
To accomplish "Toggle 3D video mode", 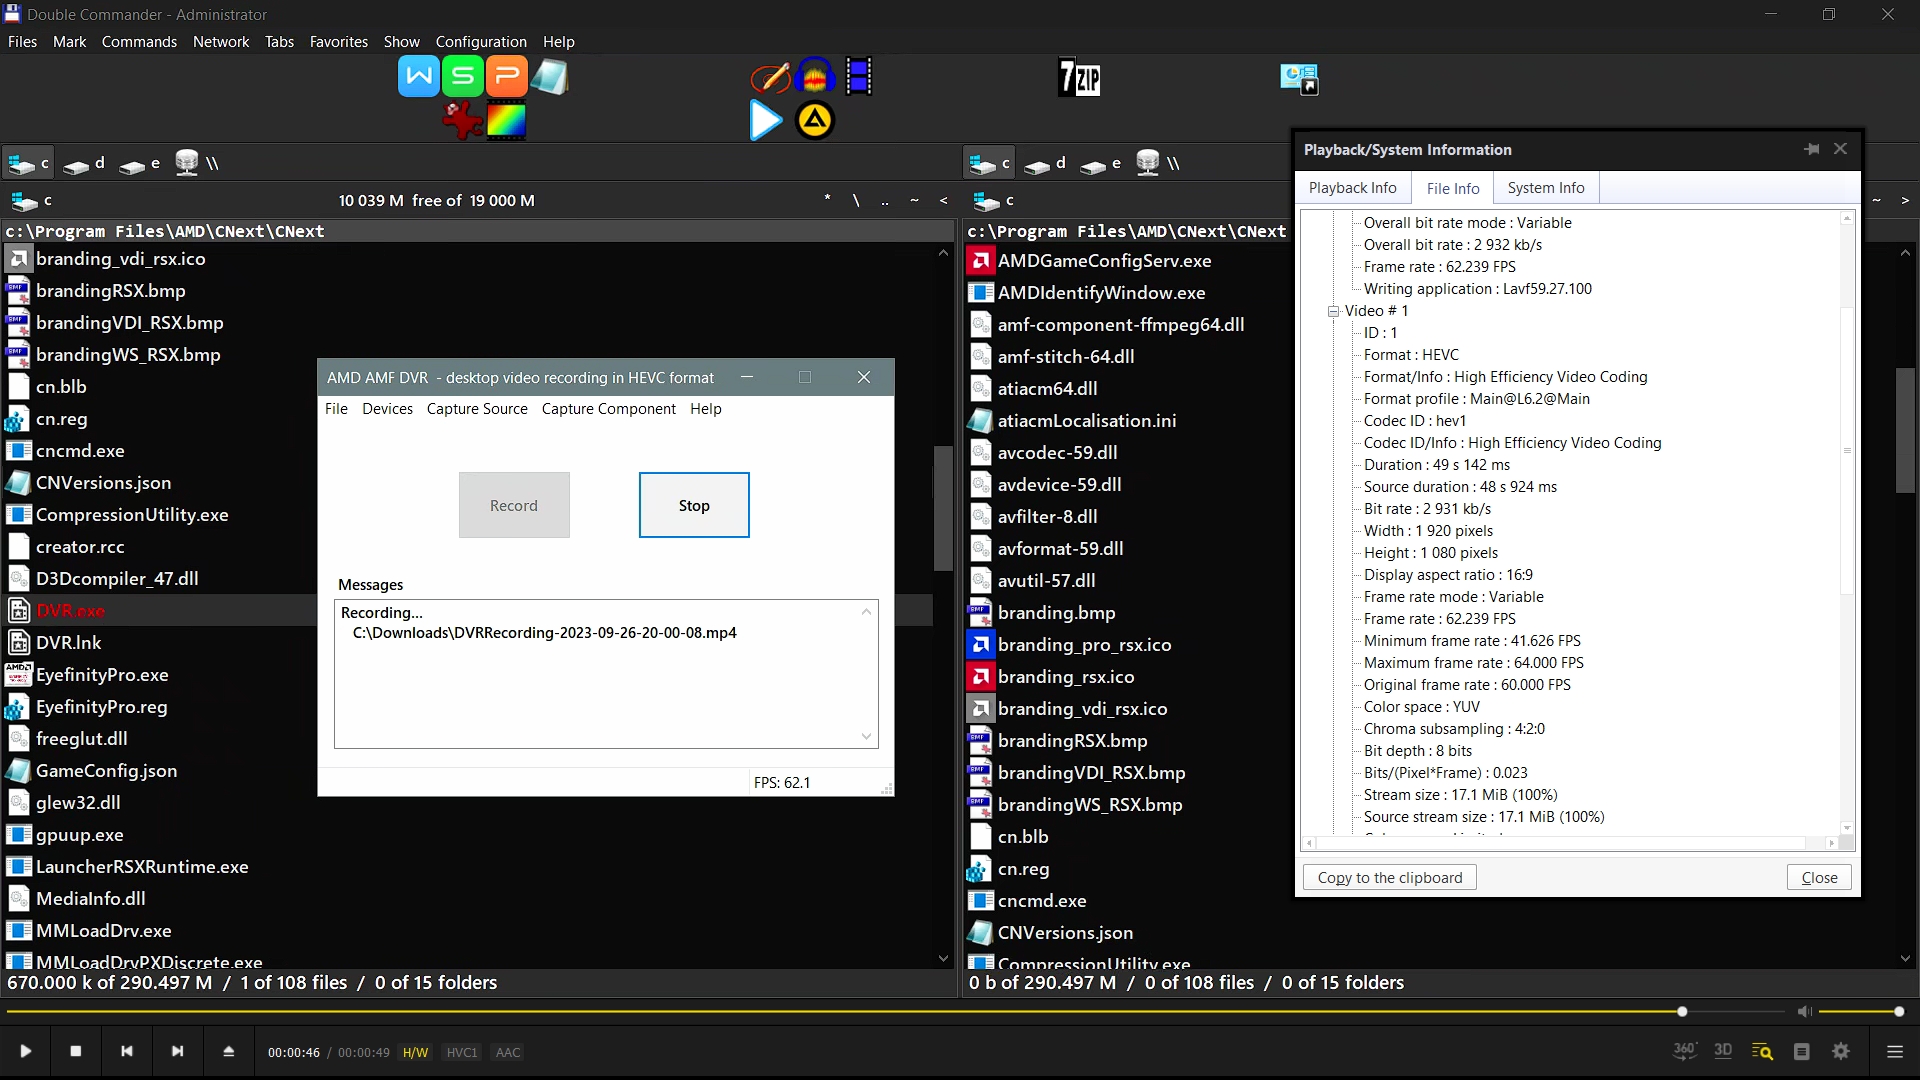I will click(x=1724, y=1051).
